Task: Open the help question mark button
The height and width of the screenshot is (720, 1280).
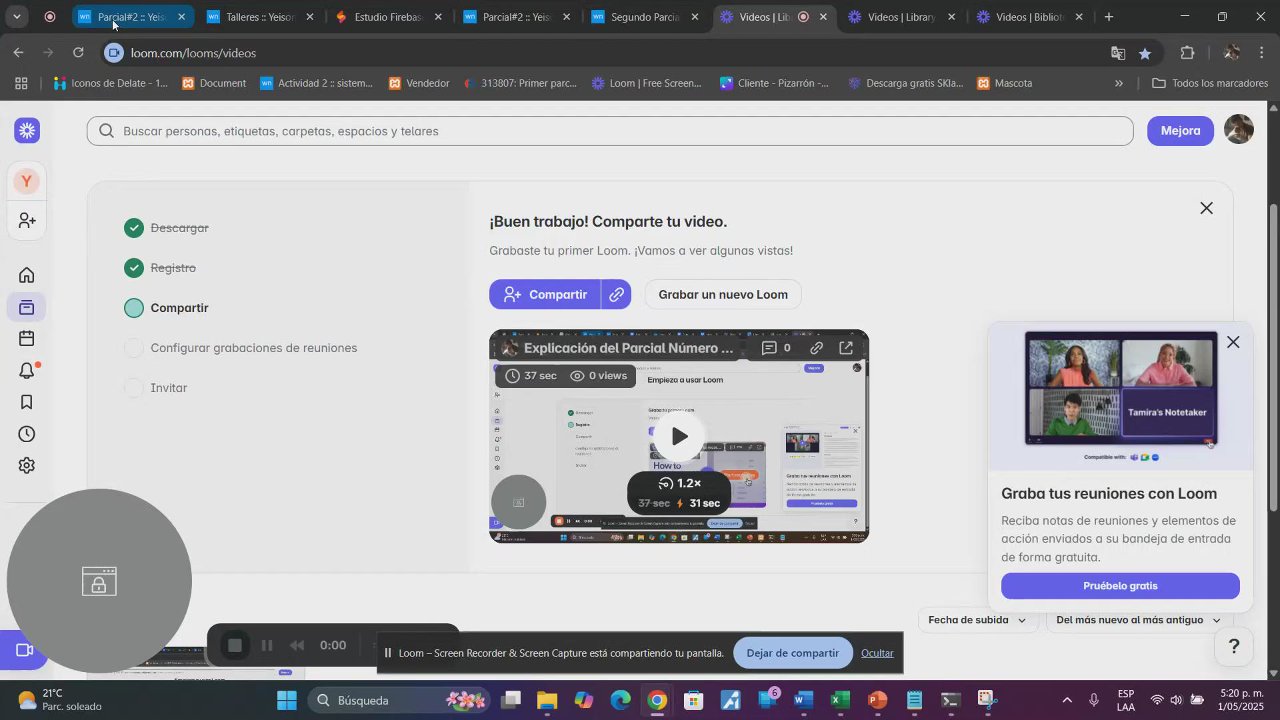Action: (x=1234, y=647)
